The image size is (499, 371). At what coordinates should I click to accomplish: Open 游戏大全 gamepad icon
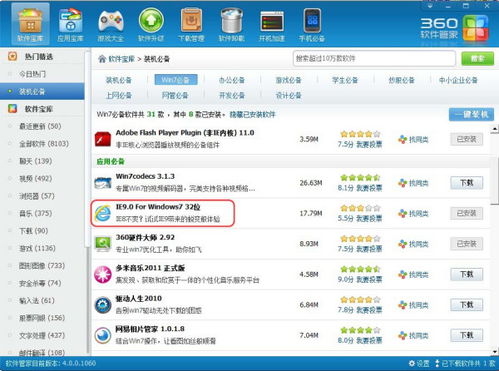(x=111, y=24)
